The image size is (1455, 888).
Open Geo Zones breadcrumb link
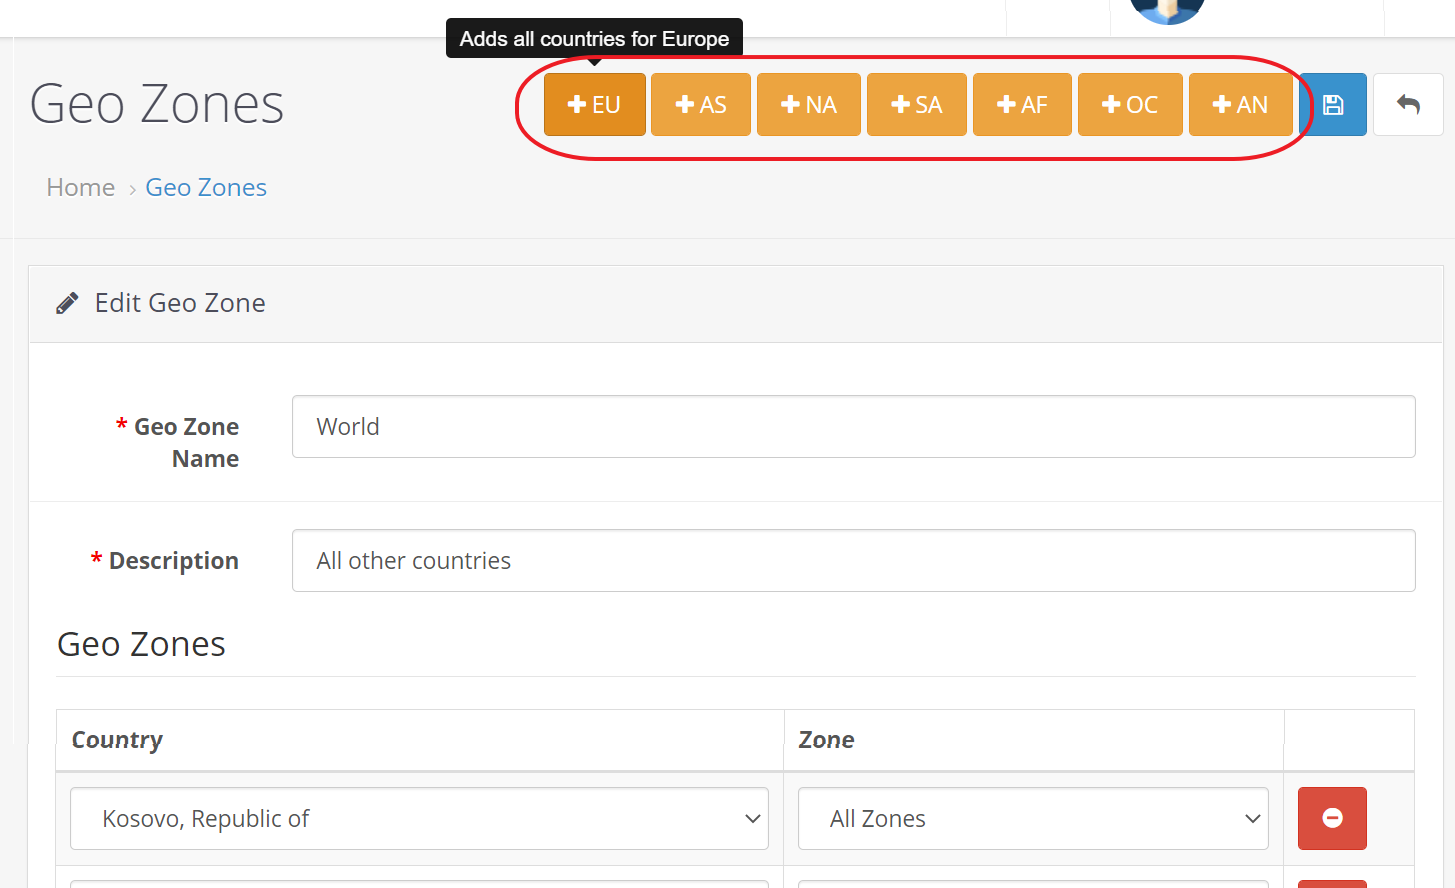(x=206, y=188)
